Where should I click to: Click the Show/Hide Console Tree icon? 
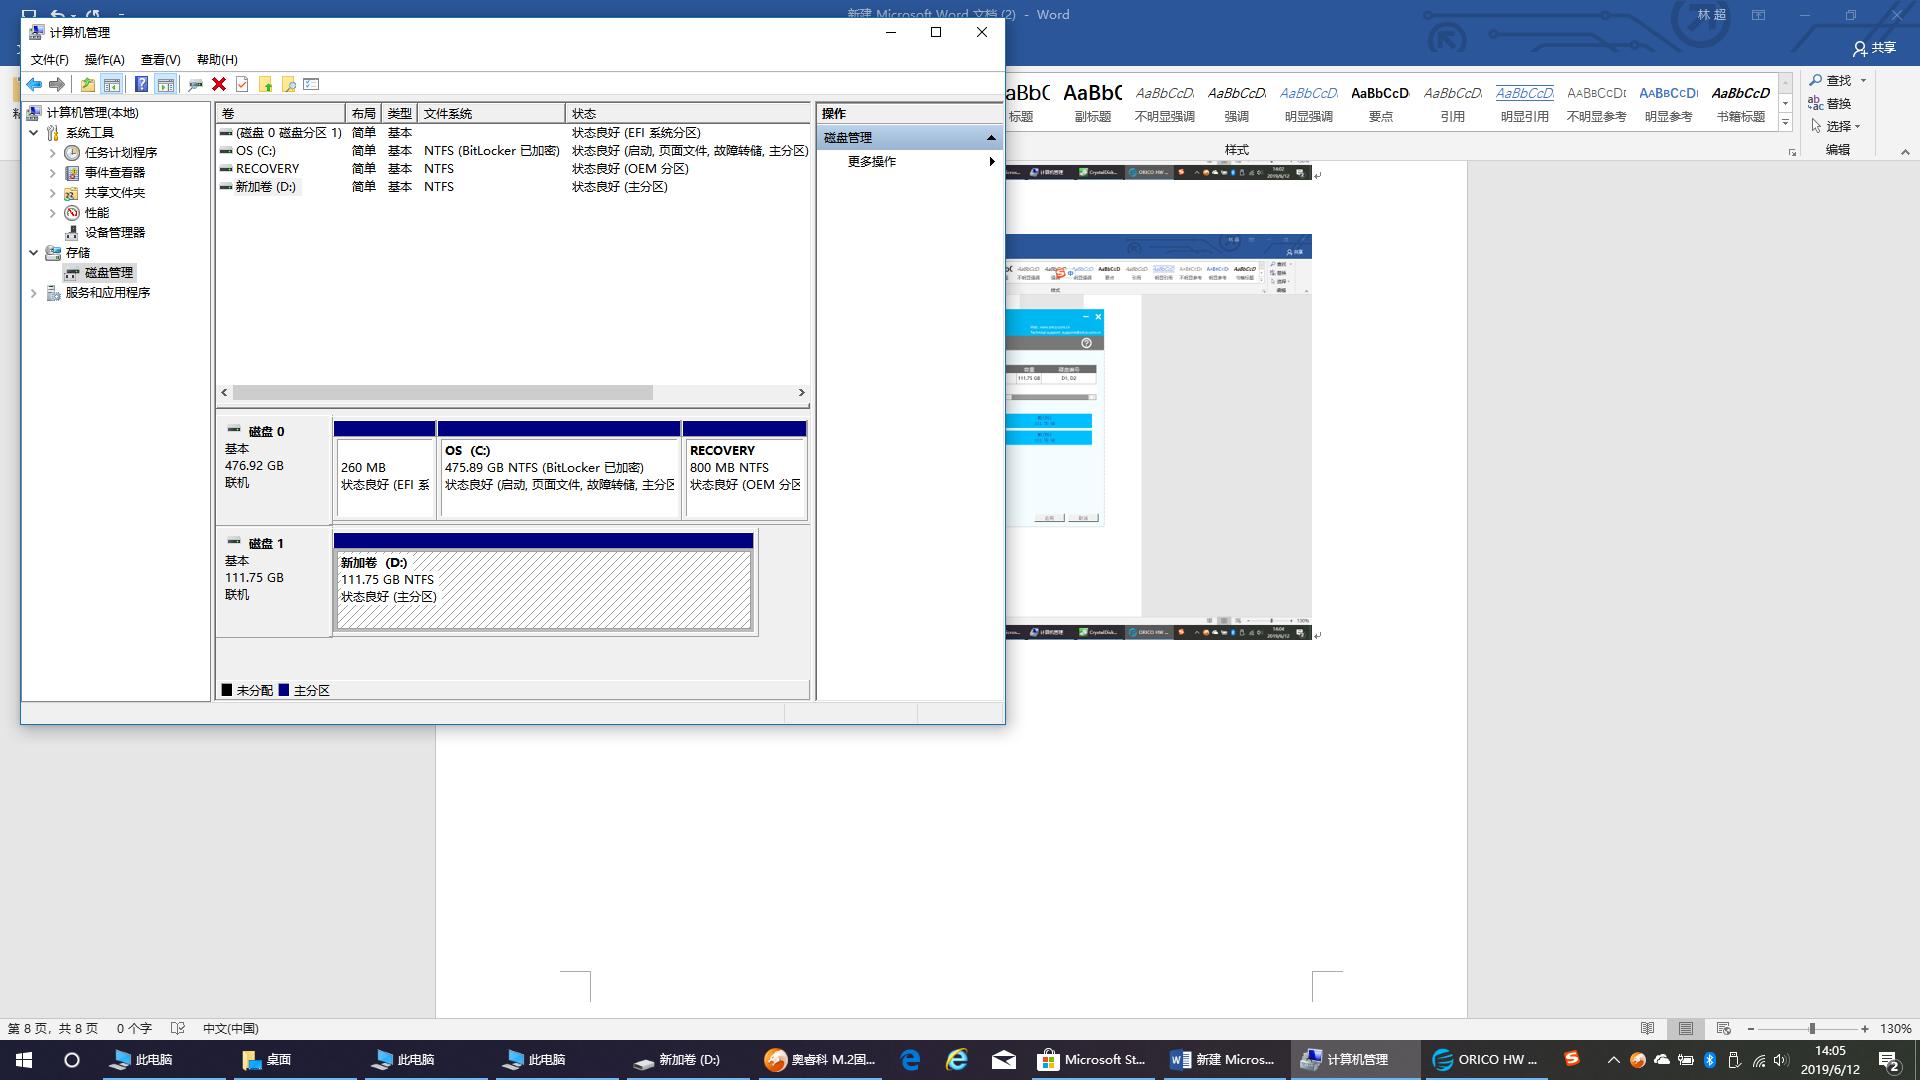(112, 85)
